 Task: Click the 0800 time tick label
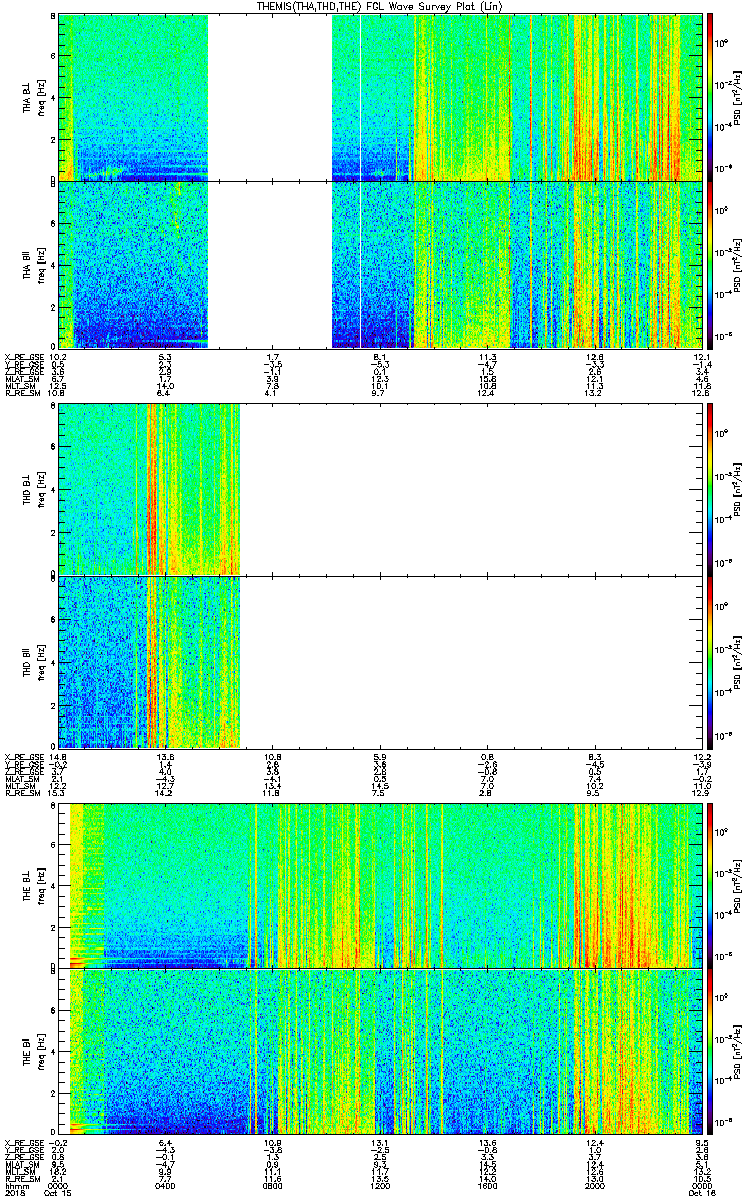(x=273, y=1186)
